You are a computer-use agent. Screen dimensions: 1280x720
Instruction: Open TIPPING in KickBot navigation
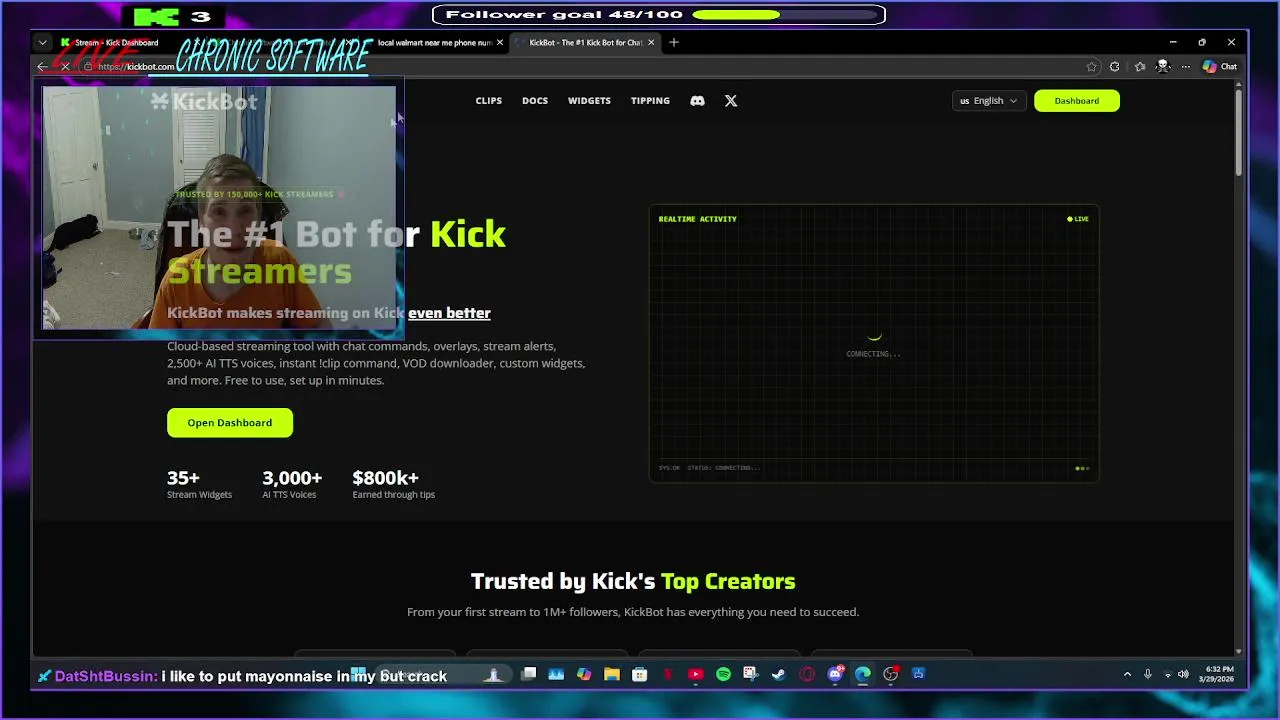point(650,100)
